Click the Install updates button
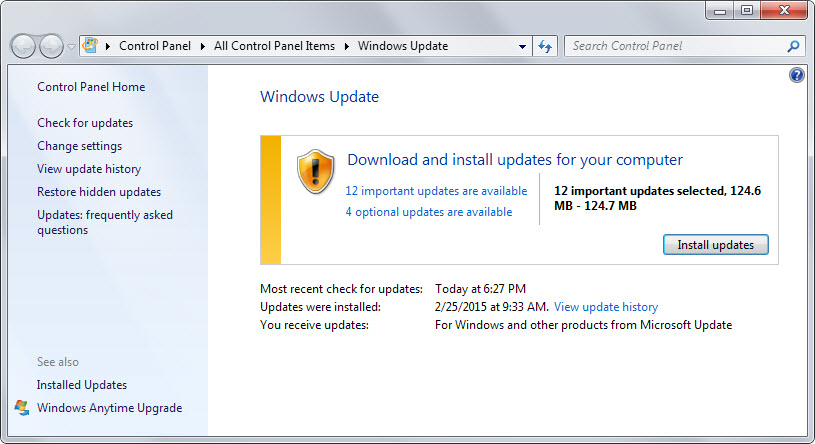The width and height of the screenshot is (815, 444). [x=715, y=245]
